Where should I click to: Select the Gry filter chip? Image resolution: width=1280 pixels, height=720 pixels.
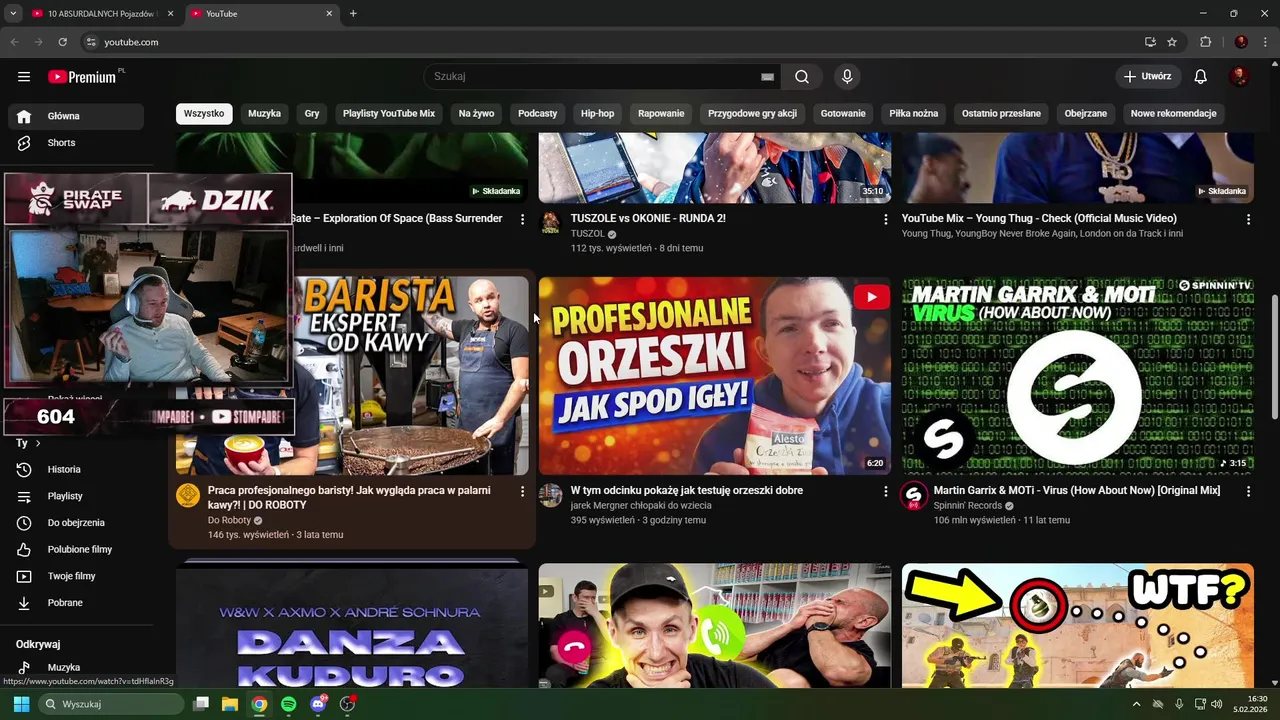pyautogui.click(x=312, y=114)
